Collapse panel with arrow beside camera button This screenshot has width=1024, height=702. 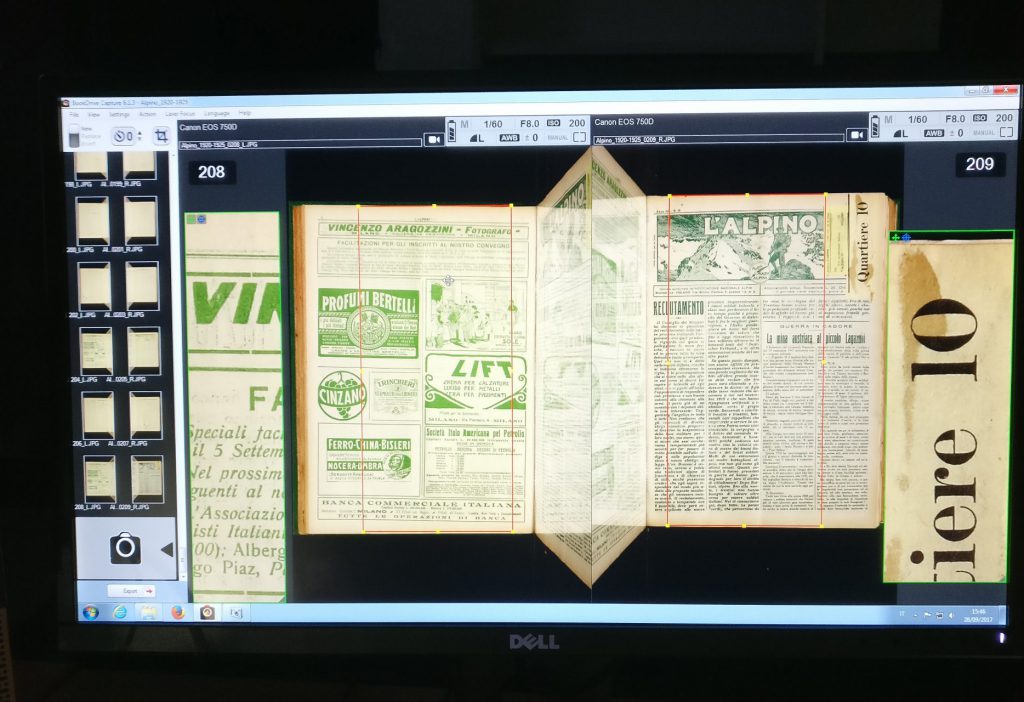[167, 549]
